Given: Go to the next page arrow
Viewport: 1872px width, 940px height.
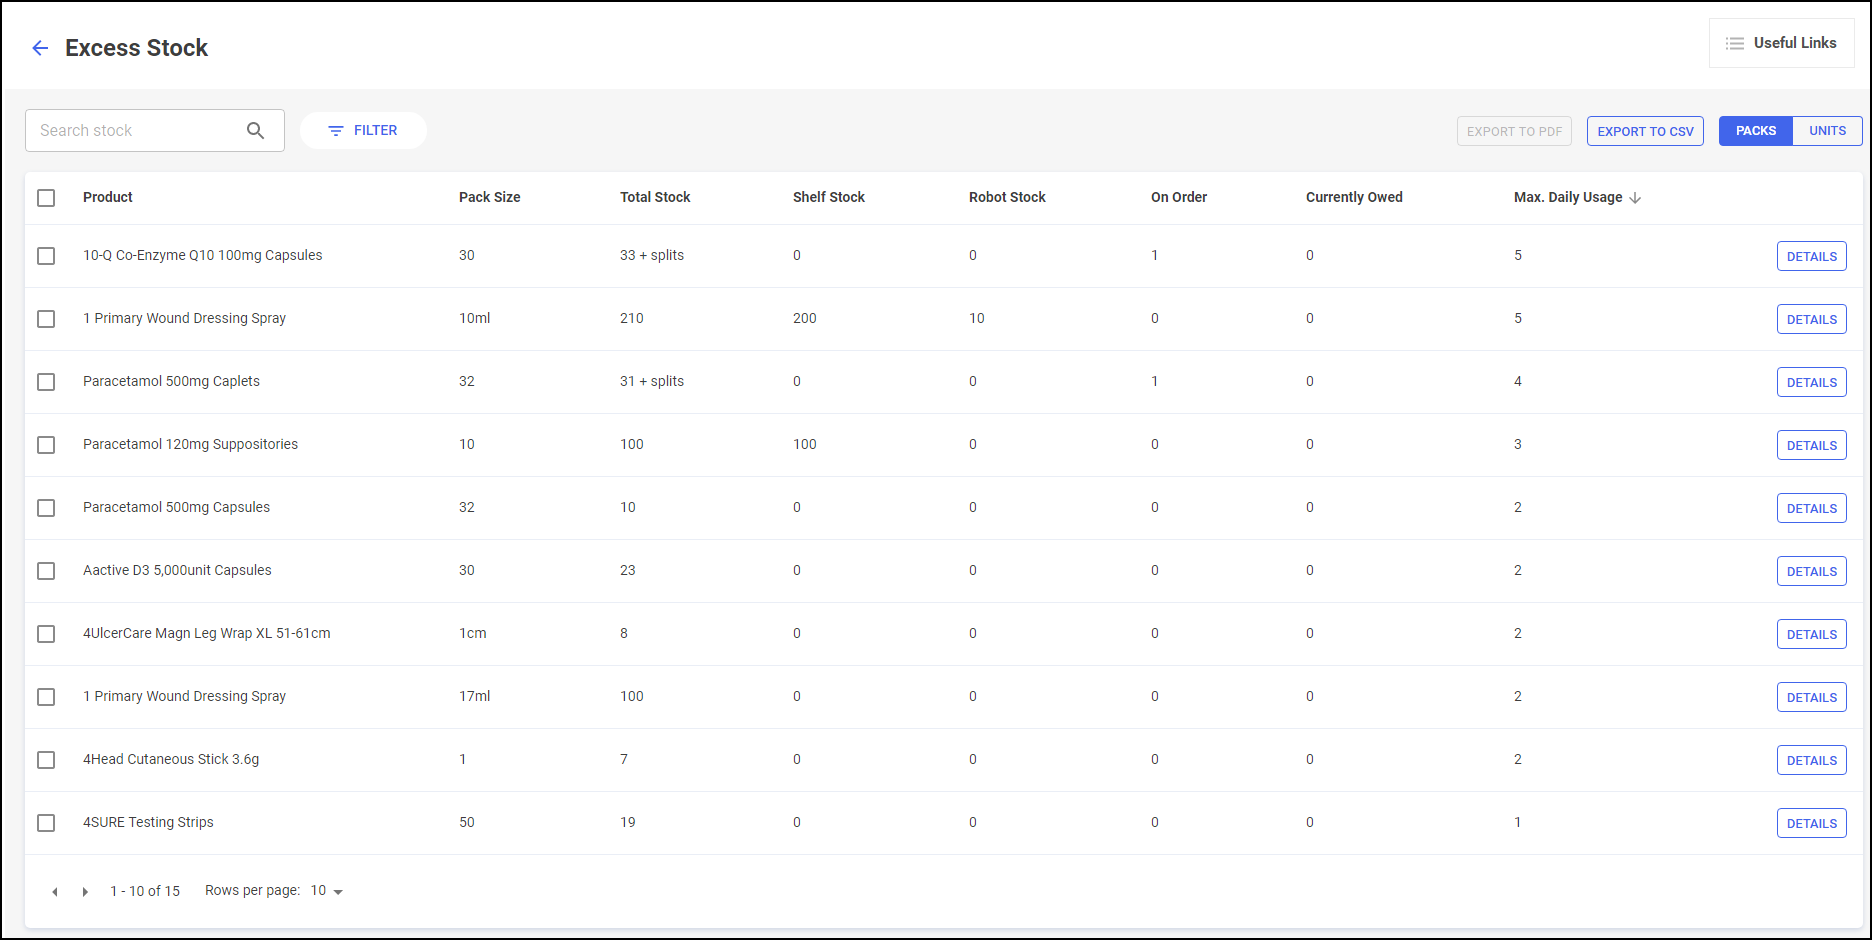Looking at the screenshot, I should pyautogui.click(x=85, y=891).
